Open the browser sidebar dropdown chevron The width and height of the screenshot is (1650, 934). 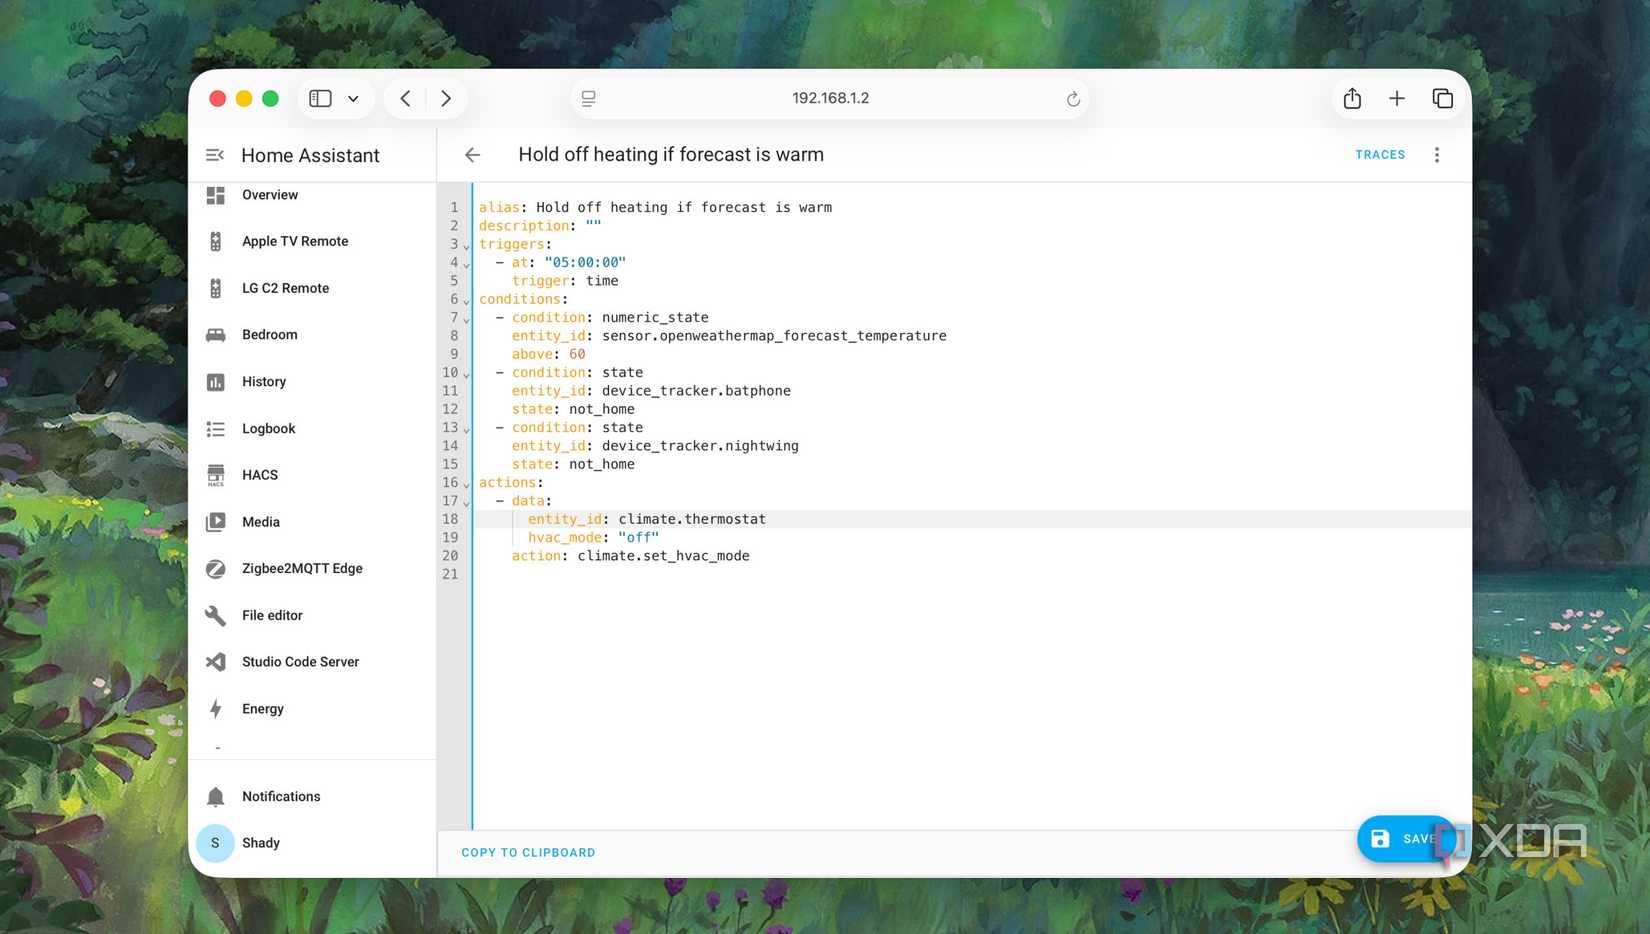tap(353, 98)
